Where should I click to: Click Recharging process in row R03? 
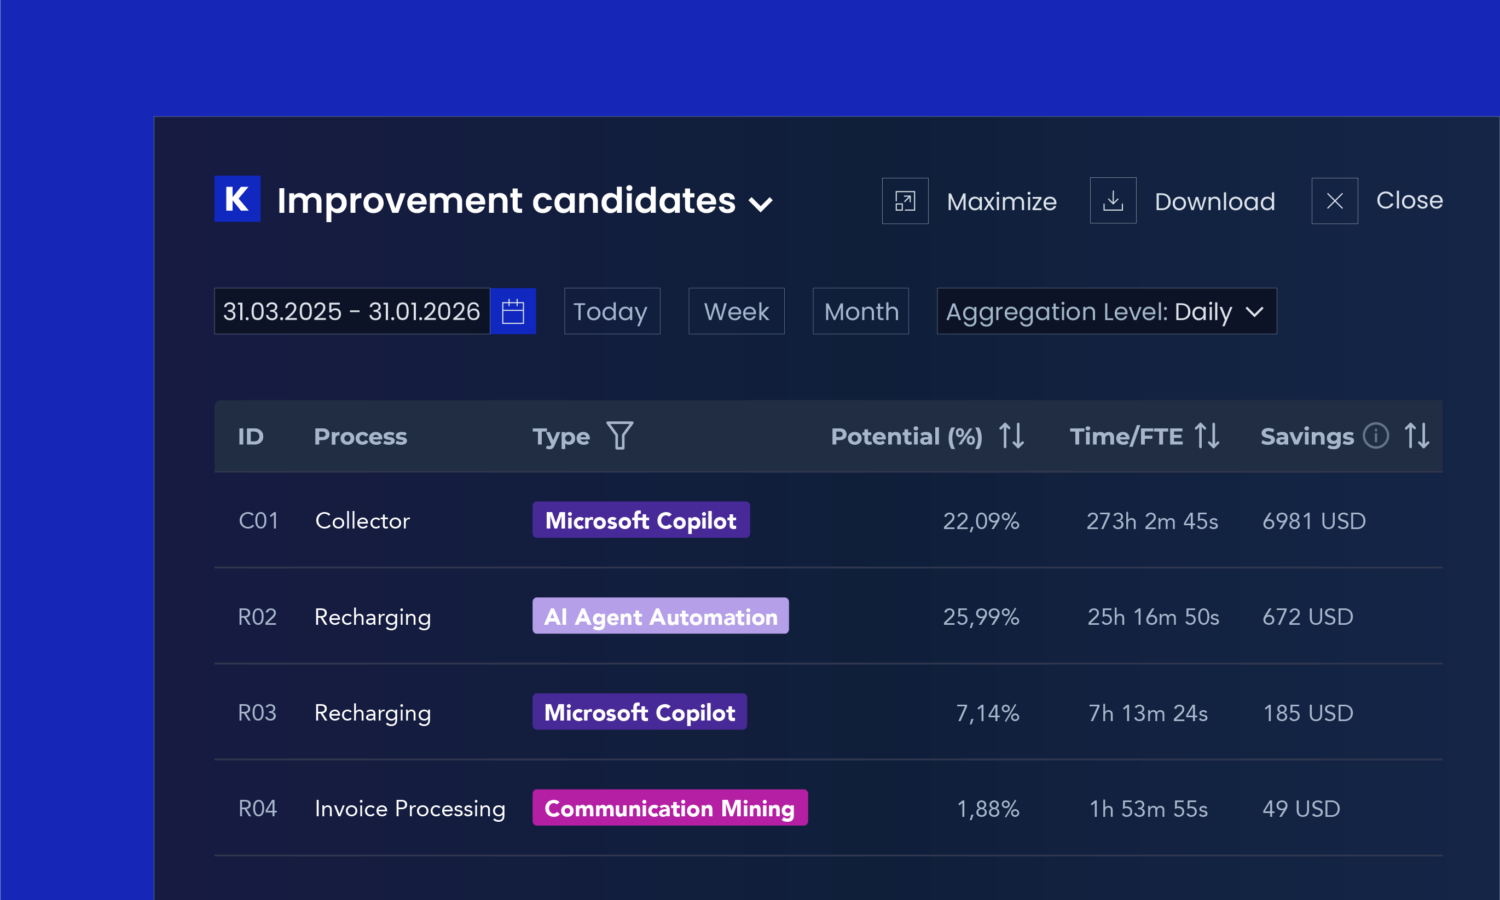click(373, 714)
